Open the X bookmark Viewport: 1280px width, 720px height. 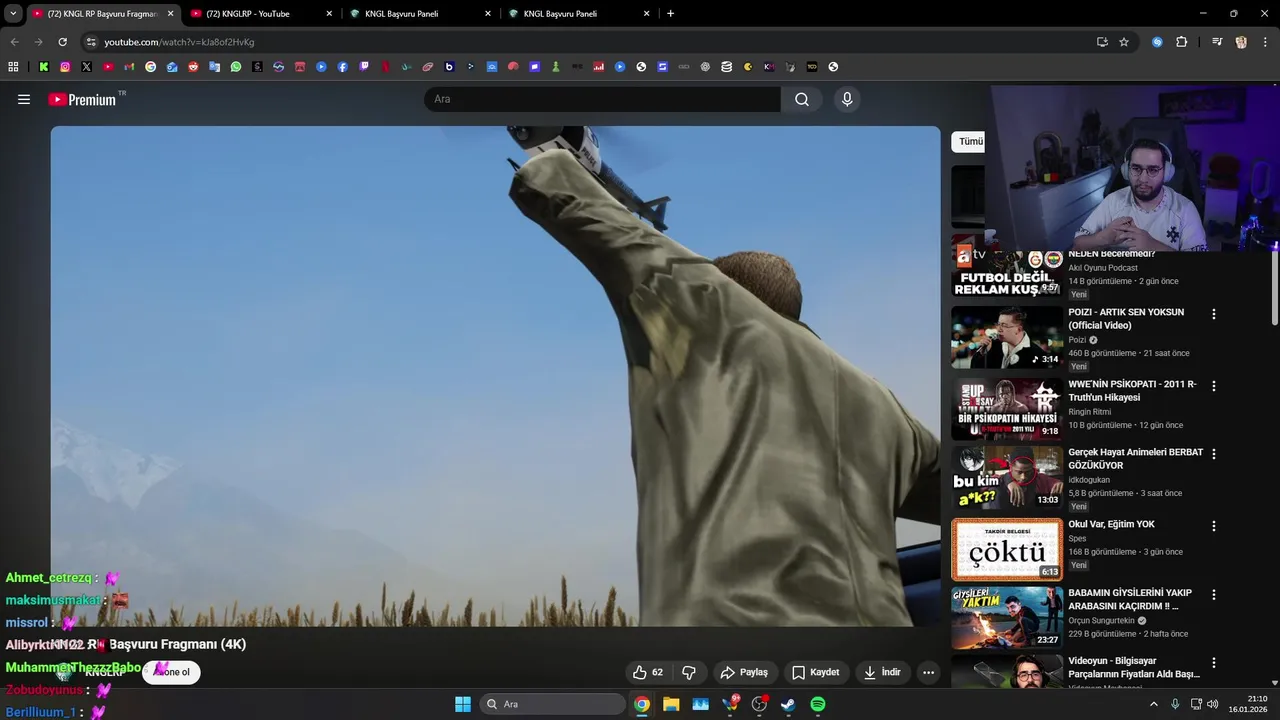(x=86, y=67)
